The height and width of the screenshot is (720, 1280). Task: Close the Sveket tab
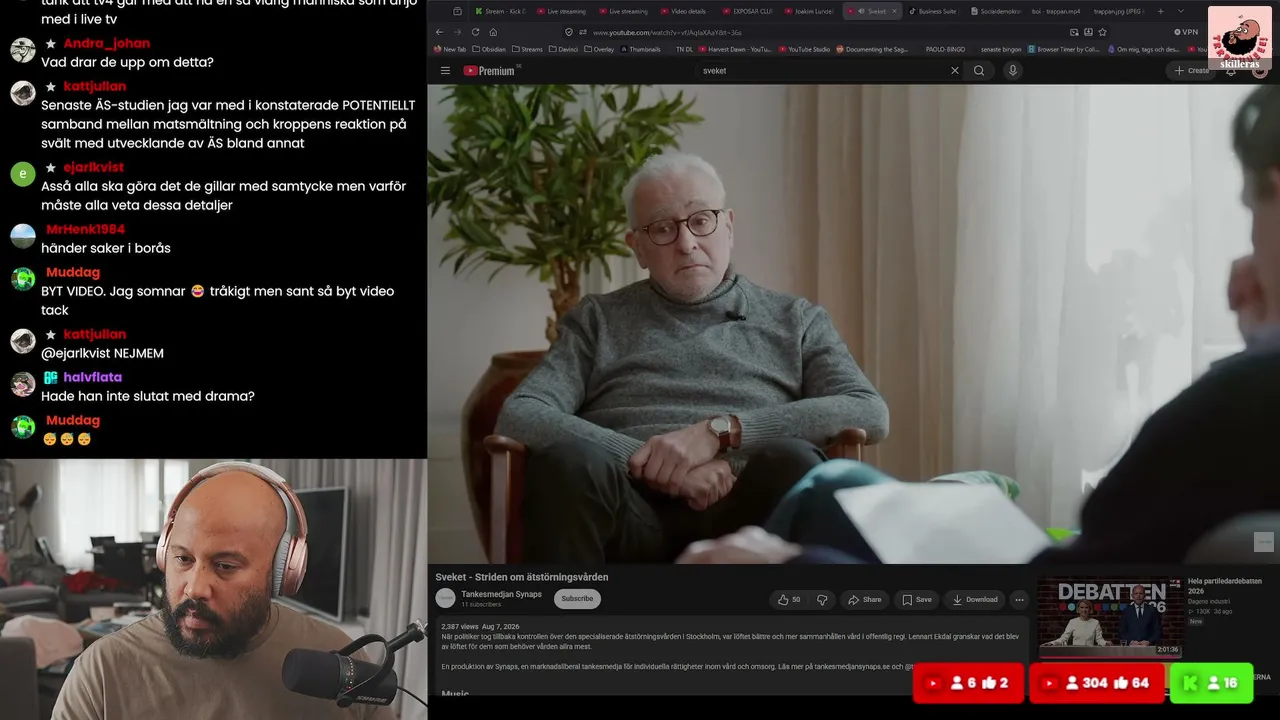click(x=895, y=11)
